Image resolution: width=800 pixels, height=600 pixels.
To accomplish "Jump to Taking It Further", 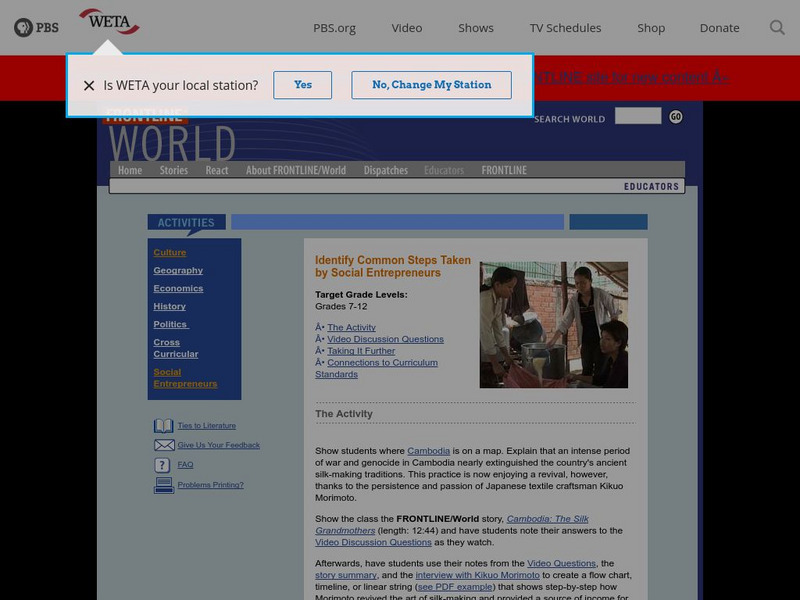I will point(361,351).
